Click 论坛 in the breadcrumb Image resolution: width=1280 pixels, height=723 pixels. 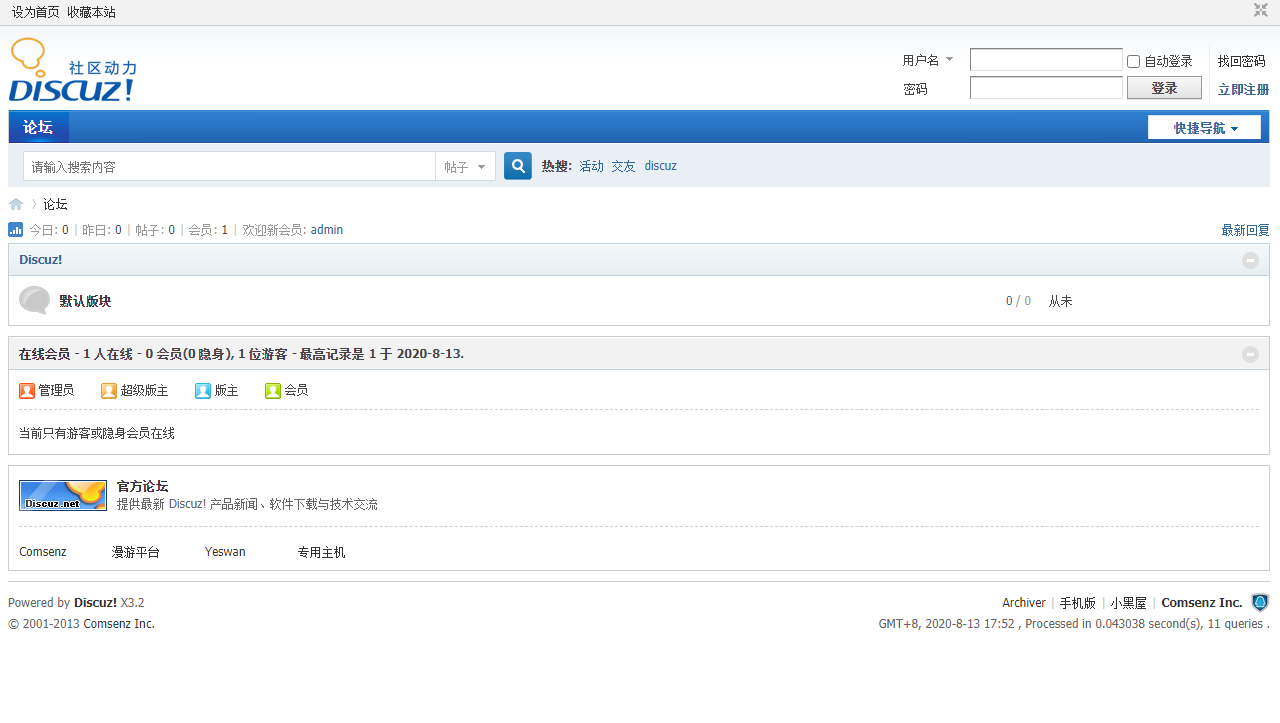tap(55, 204)
